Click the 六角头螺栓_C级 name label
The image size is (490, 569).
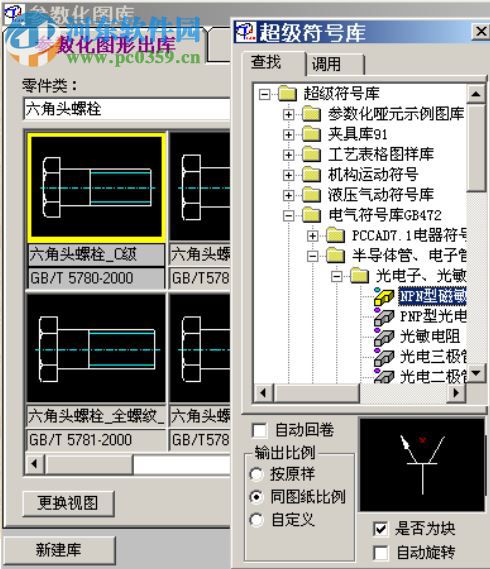coord(97,255)
